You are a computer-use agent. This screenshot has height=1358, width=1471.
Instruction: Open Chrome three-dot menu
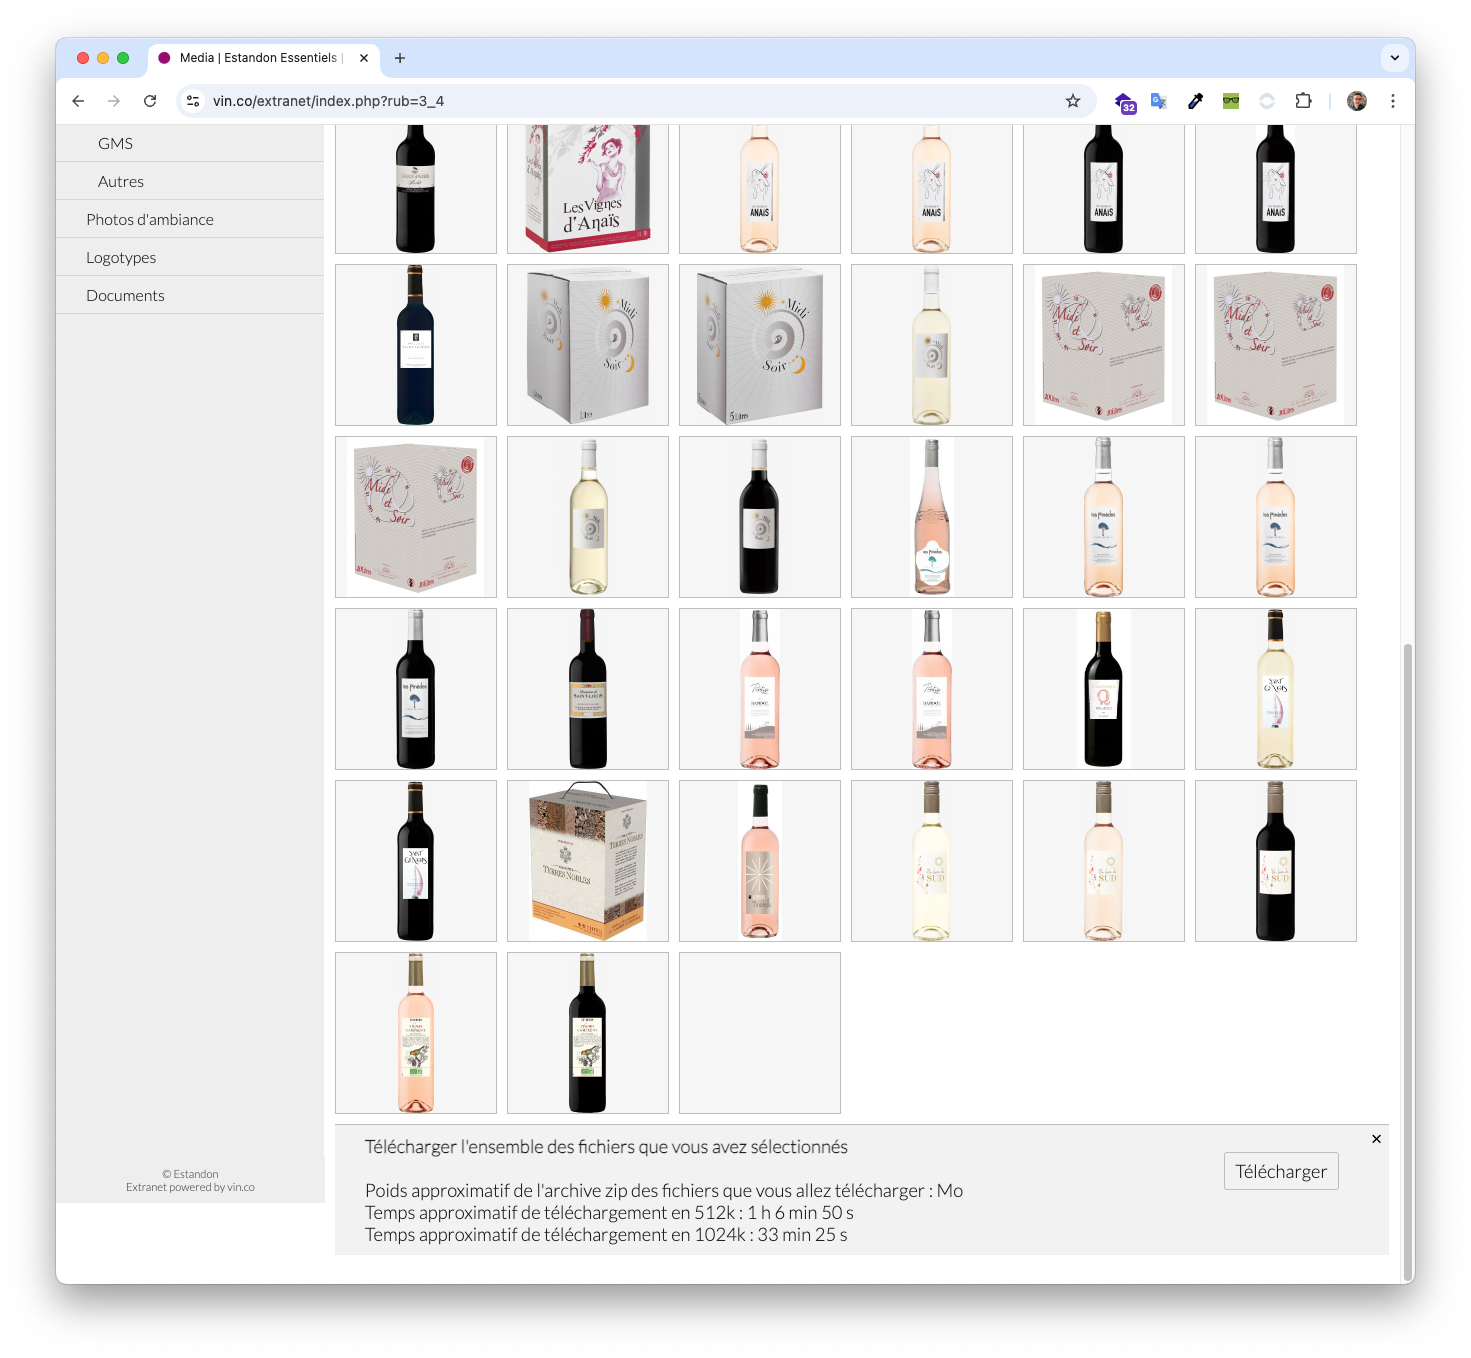tap(1393, 101)
